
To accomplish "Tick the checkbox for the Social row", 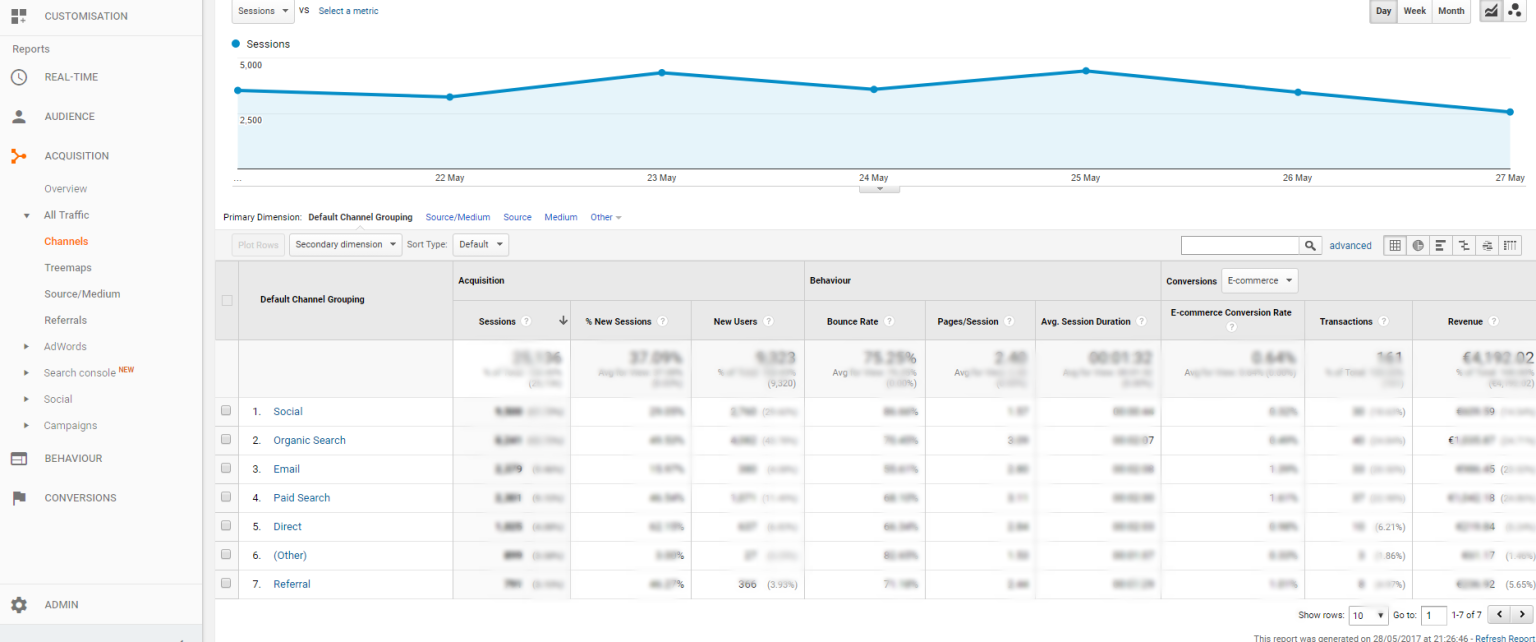I will 226,411.
